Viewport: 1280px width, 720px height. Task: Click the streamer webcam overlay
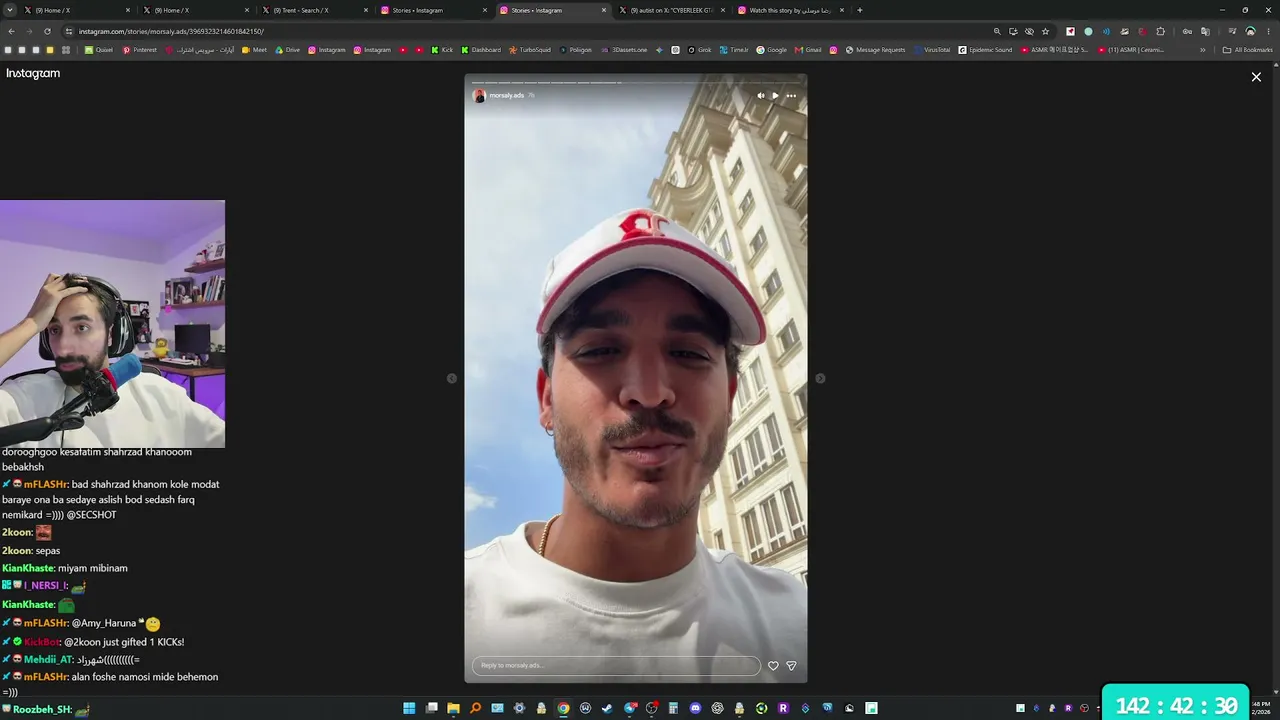click(x=112, y=324)
